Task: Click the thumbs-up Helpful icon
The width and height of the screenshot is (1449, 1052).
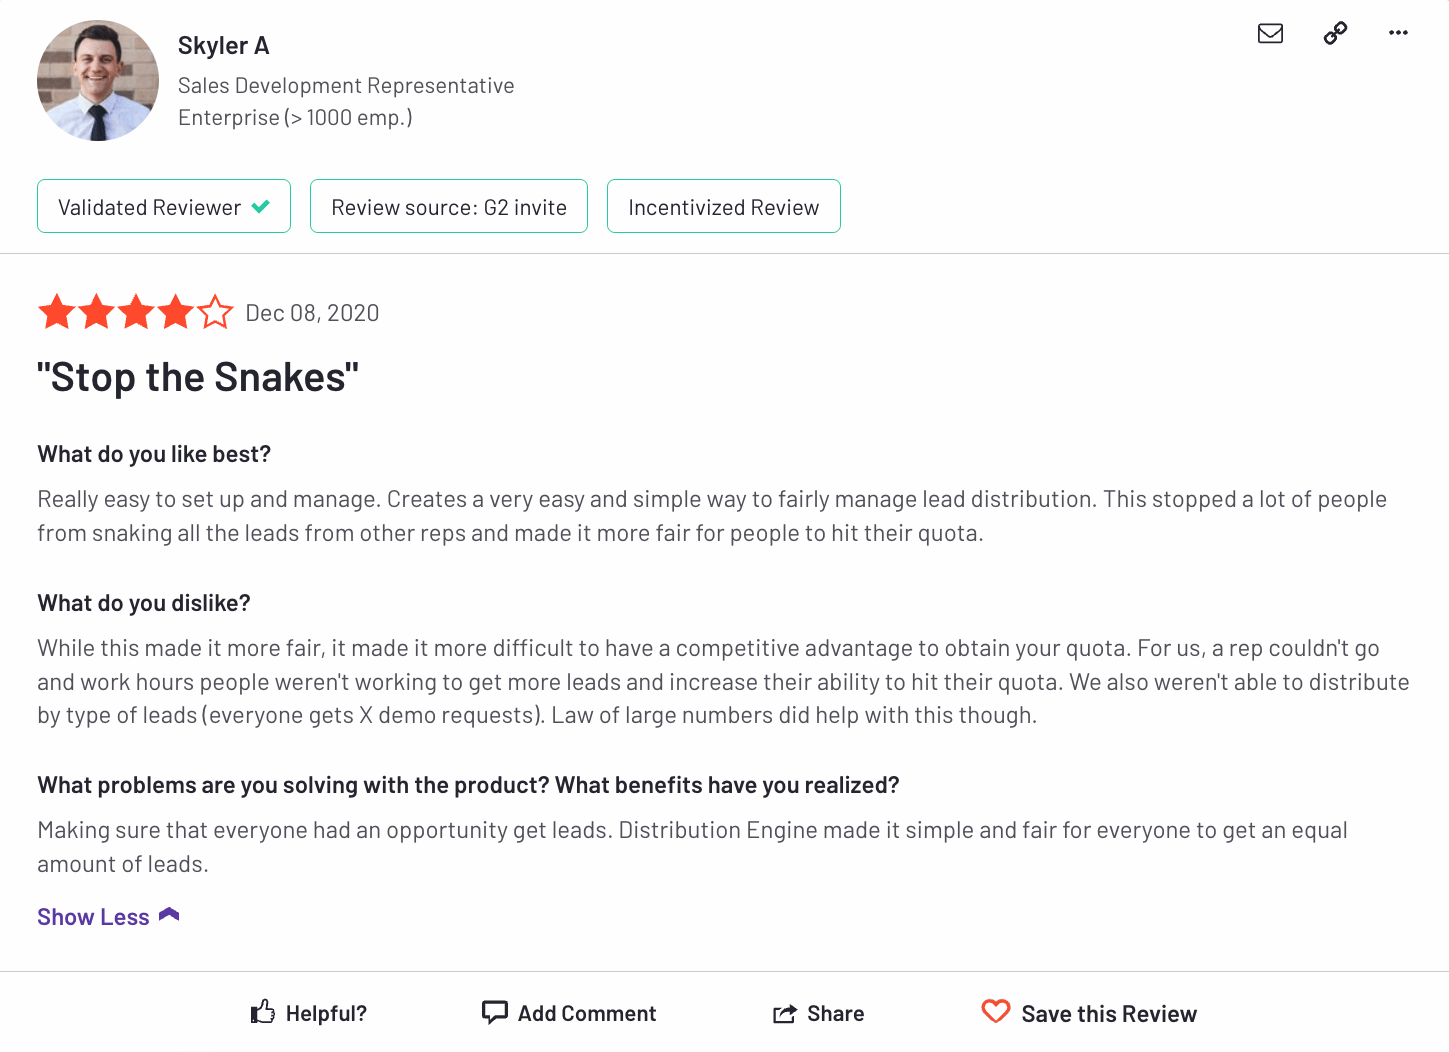Action: [x=263, y=1013]
